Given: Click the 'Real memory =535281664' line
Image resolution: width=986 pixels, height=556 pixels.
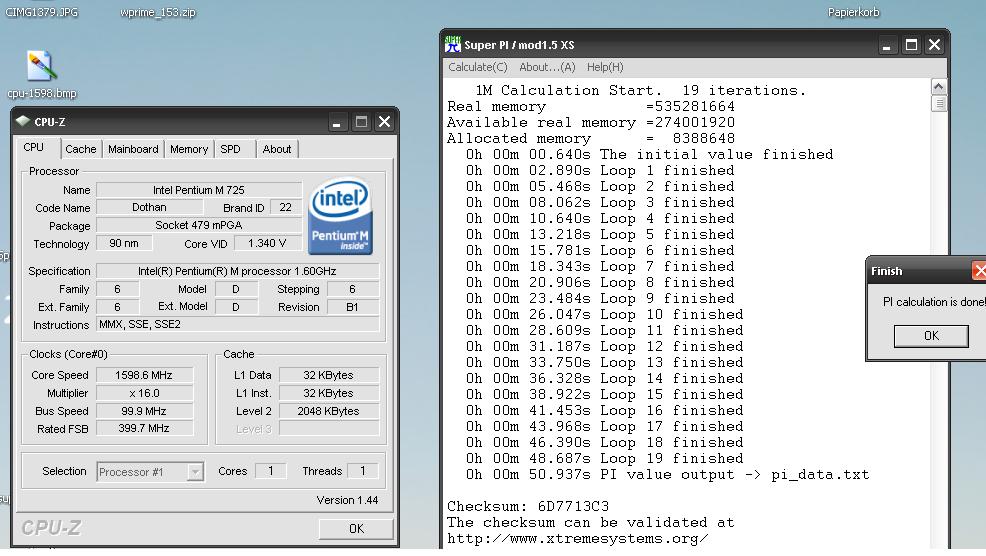Looking at the screenshot, I should pyautogui.click(x=590, y=106).
